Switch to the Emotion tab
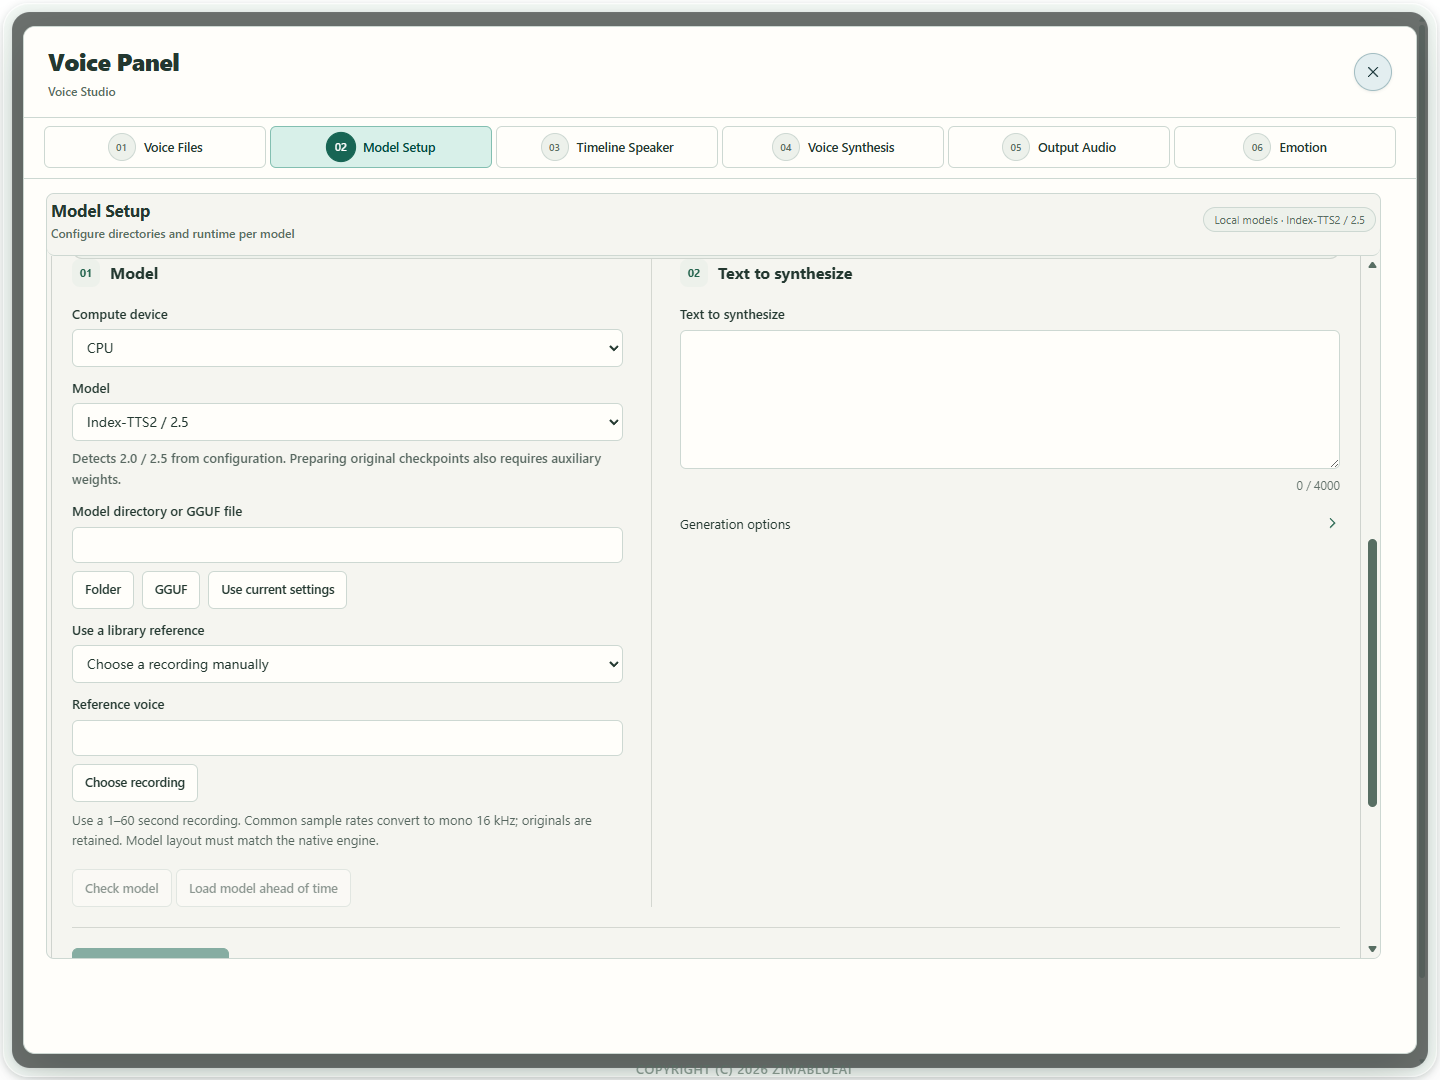Screen dimensions: 1440x1080 (x=1285, y=147)
